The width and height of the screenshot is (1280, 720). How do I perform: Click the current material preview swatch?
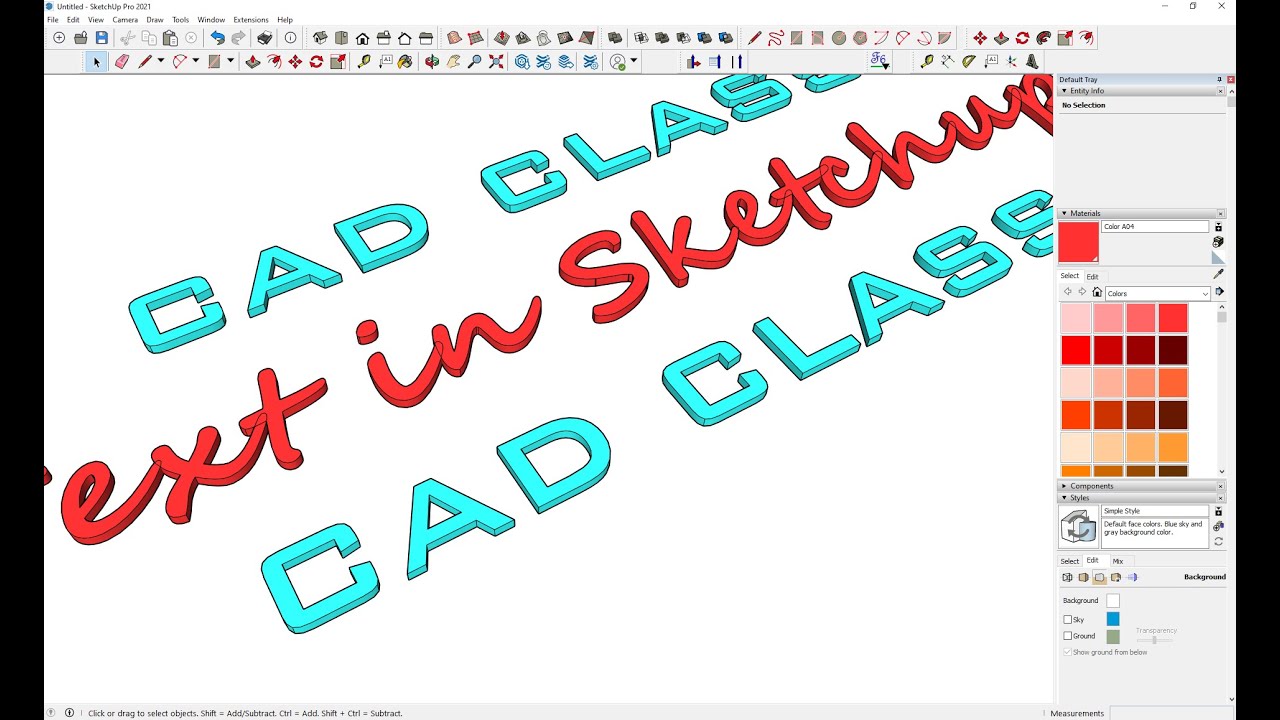(1079, 243)
